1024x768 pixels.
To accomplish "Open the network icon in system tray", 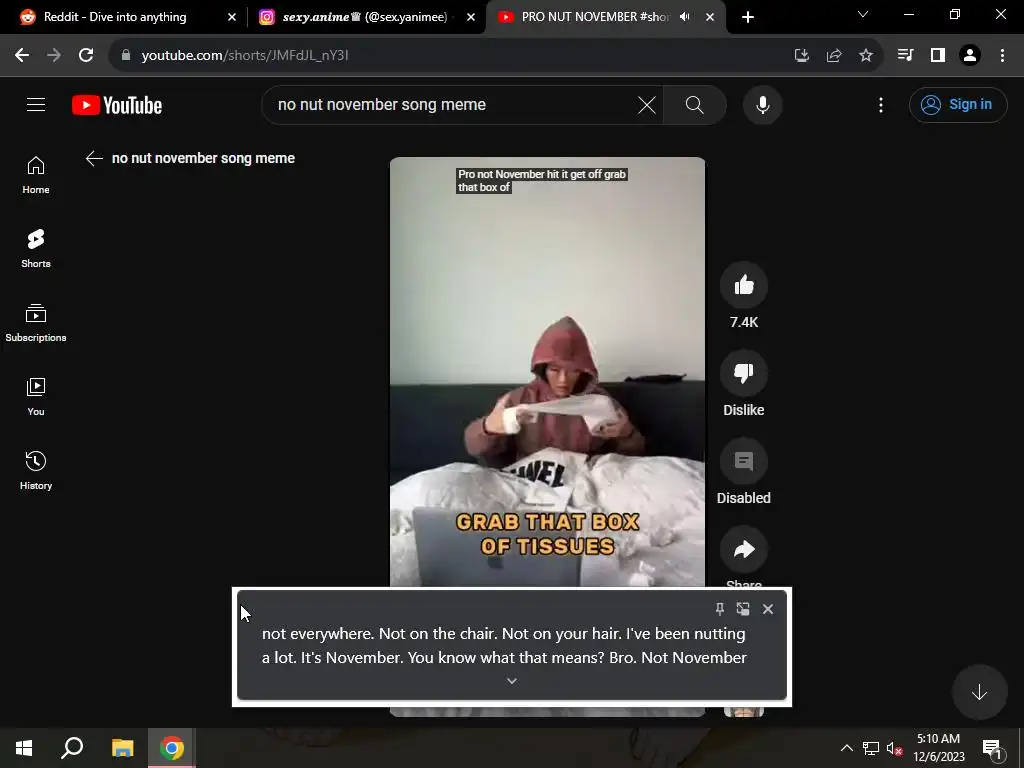I will [x=871, y=748].
